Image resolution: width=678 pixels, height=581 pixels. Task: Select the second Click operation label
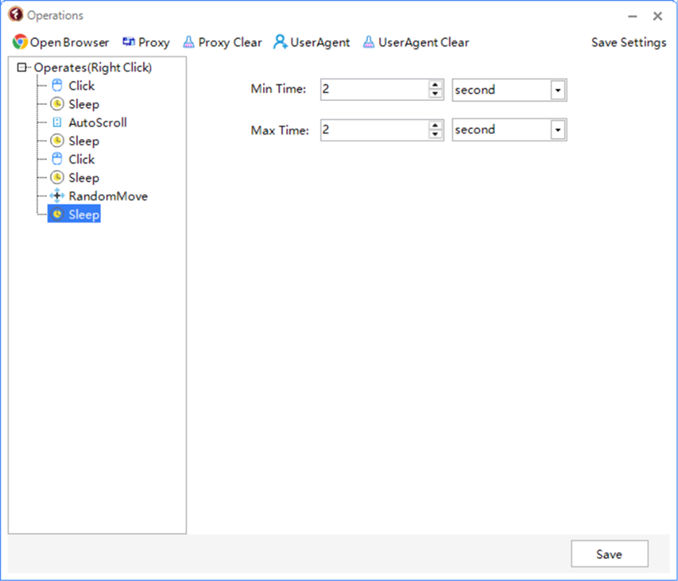81,159
